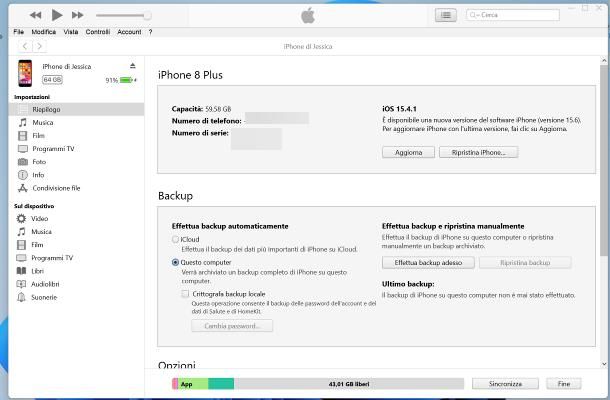Screen dimensions: 610x400
Task: Click the Cambia password... button
Action: click(x=232, y=326)
